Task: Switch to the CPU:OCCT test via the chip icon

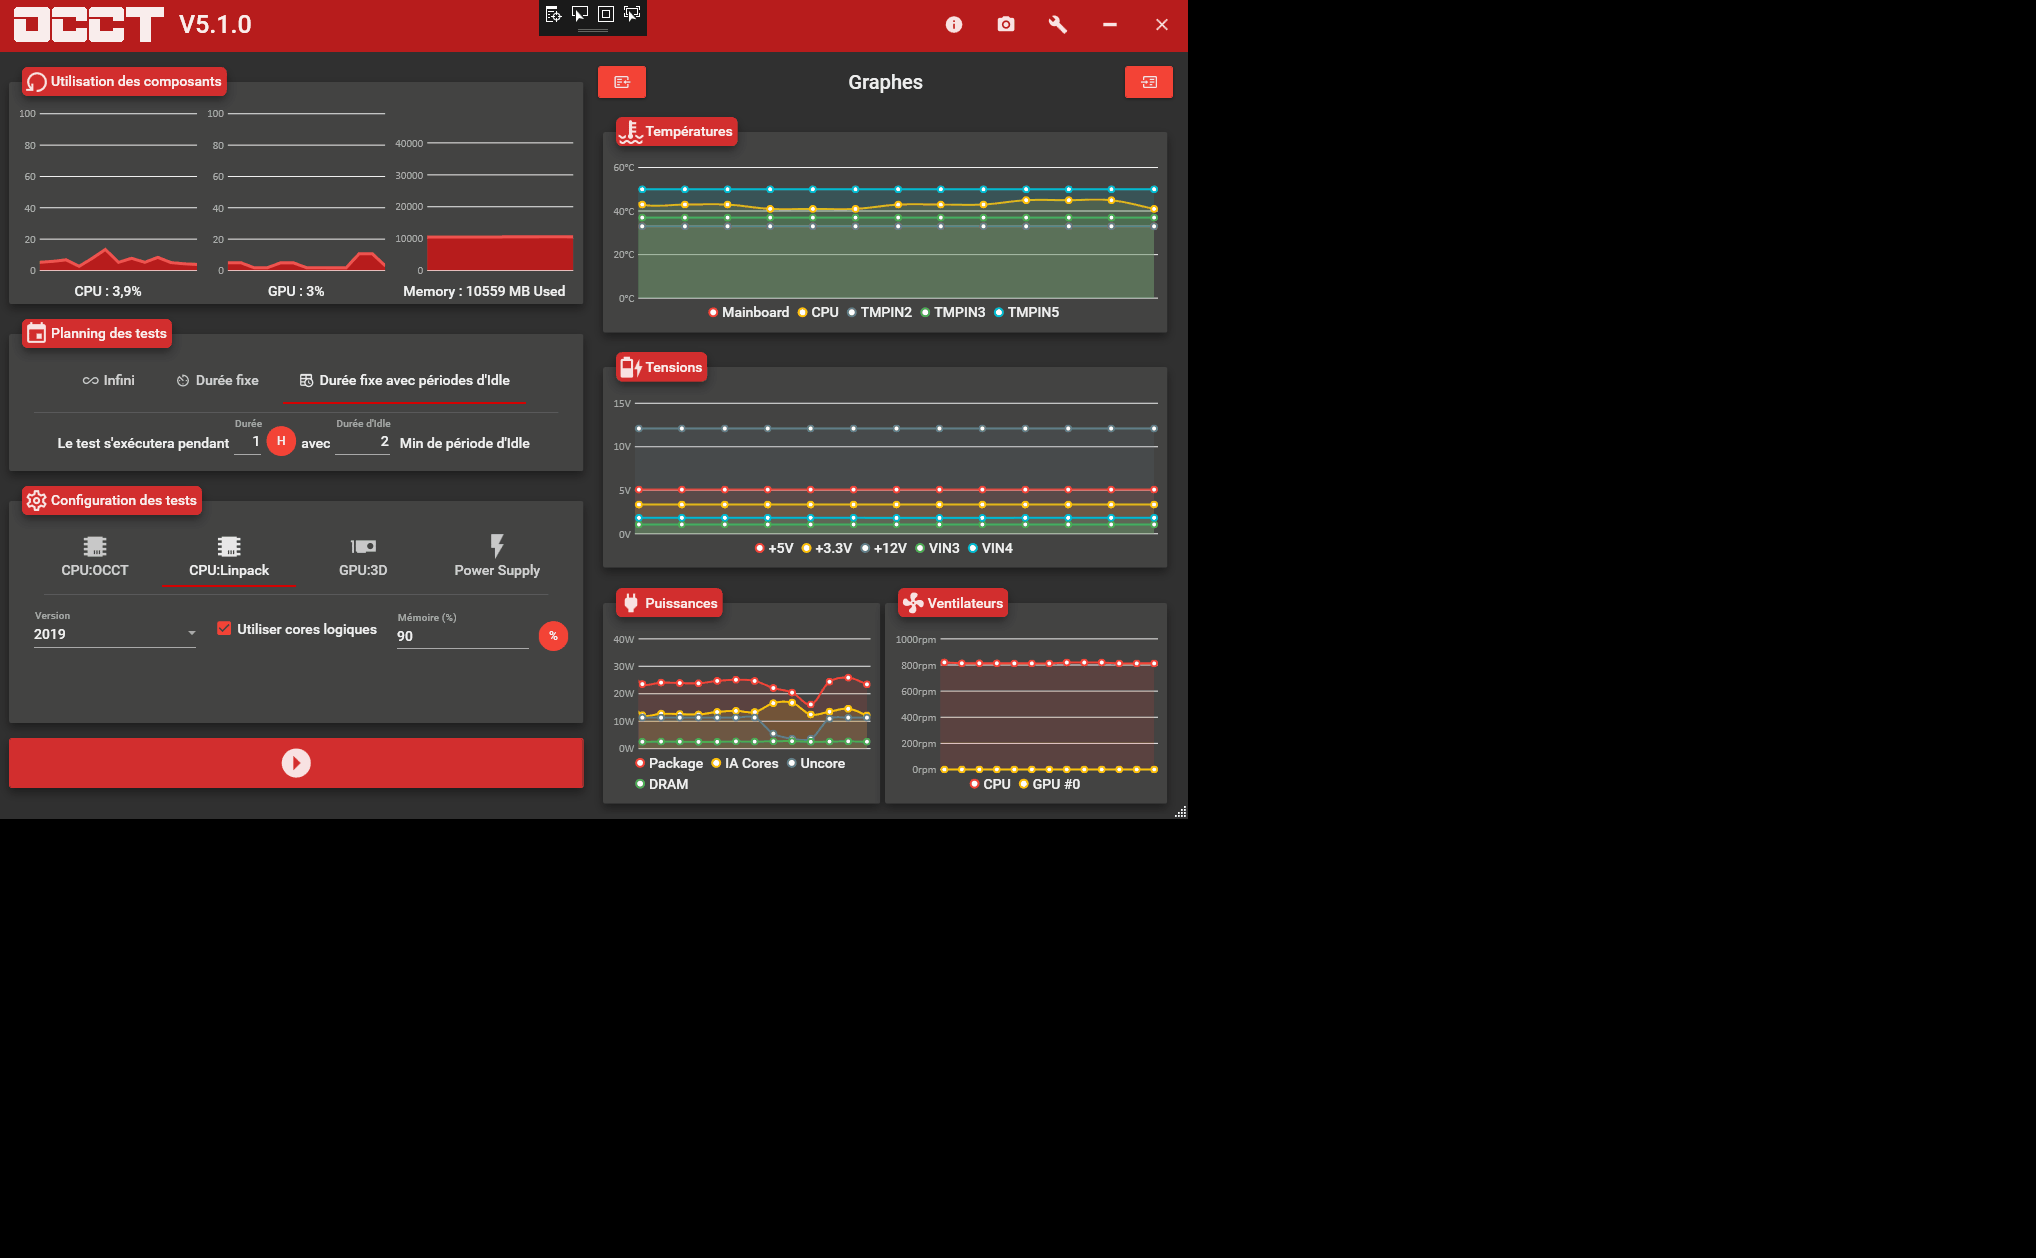Action: tap(94, 557)
